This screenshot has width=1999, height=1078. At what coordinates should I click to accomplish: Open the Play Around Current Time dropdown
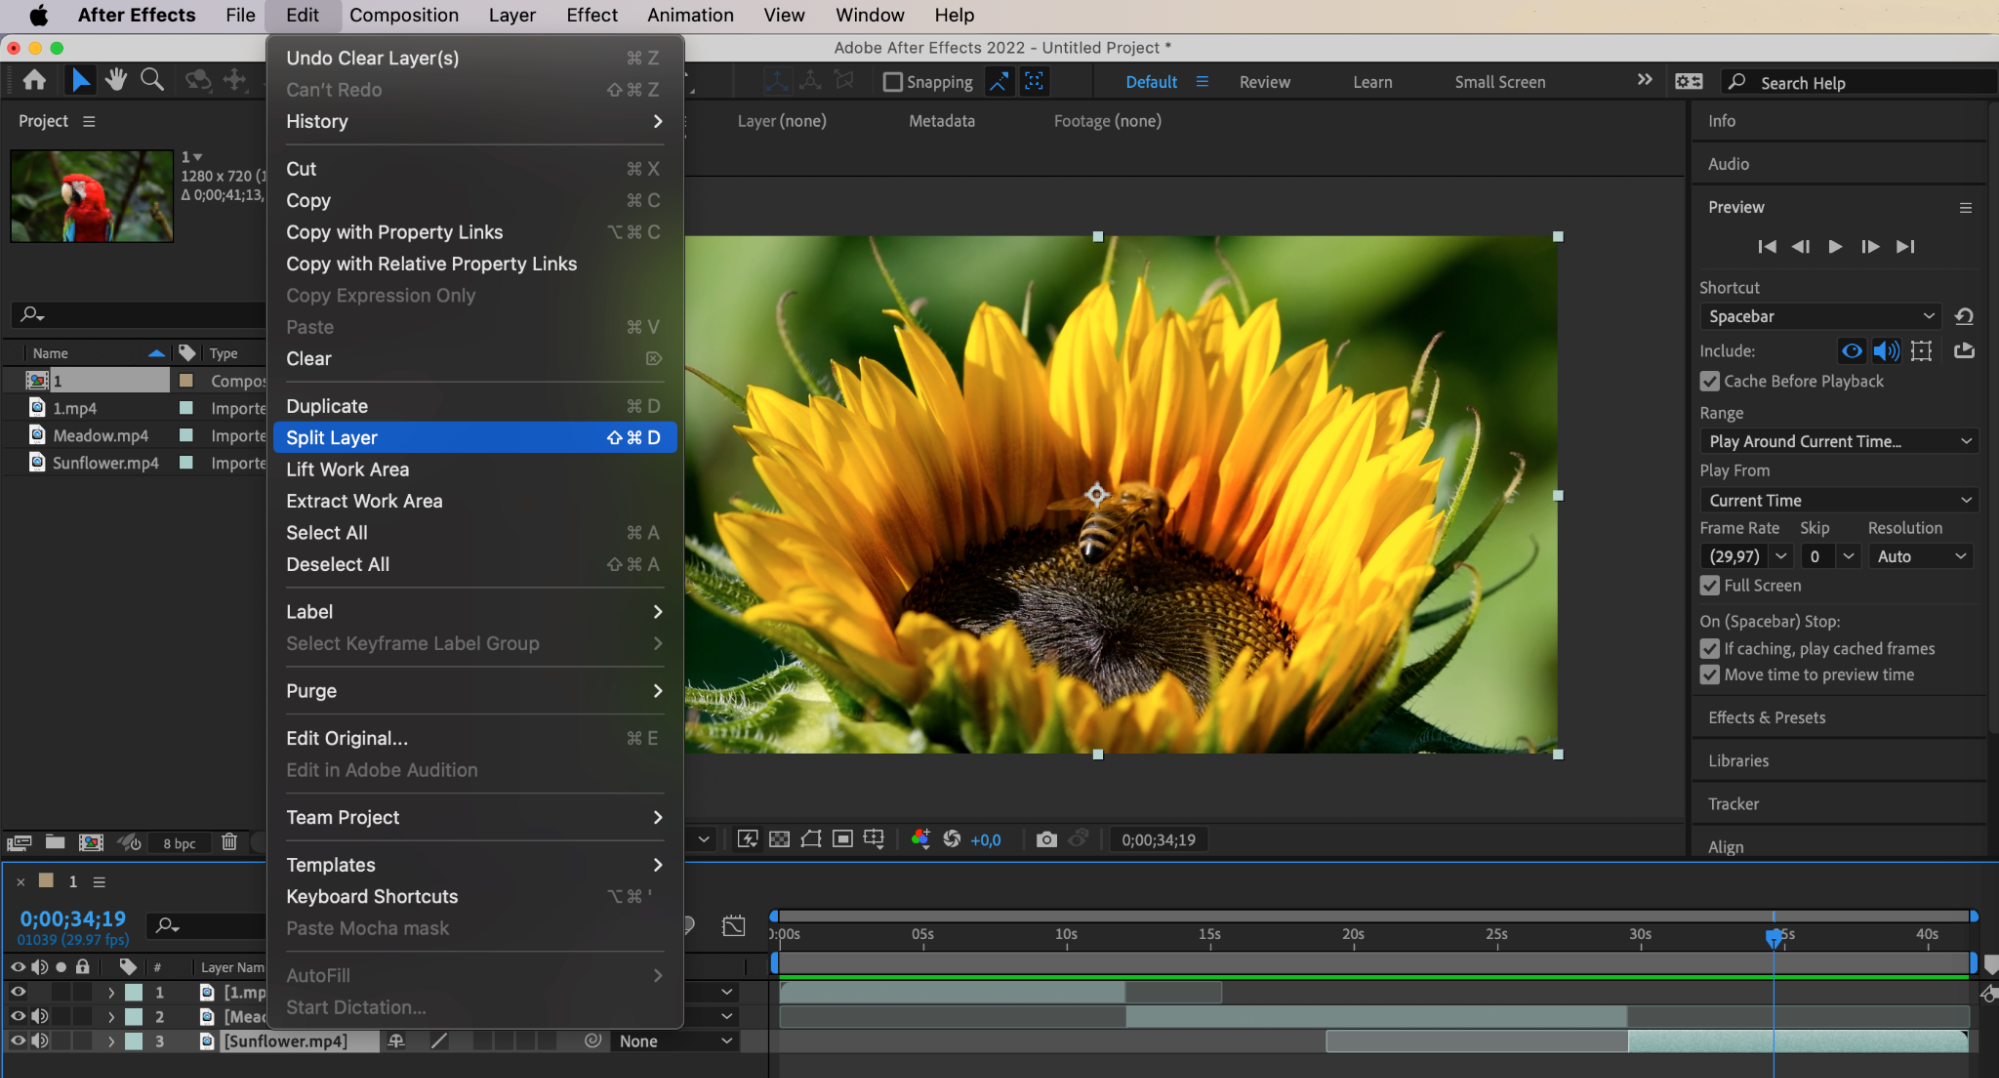(1838, 441)
